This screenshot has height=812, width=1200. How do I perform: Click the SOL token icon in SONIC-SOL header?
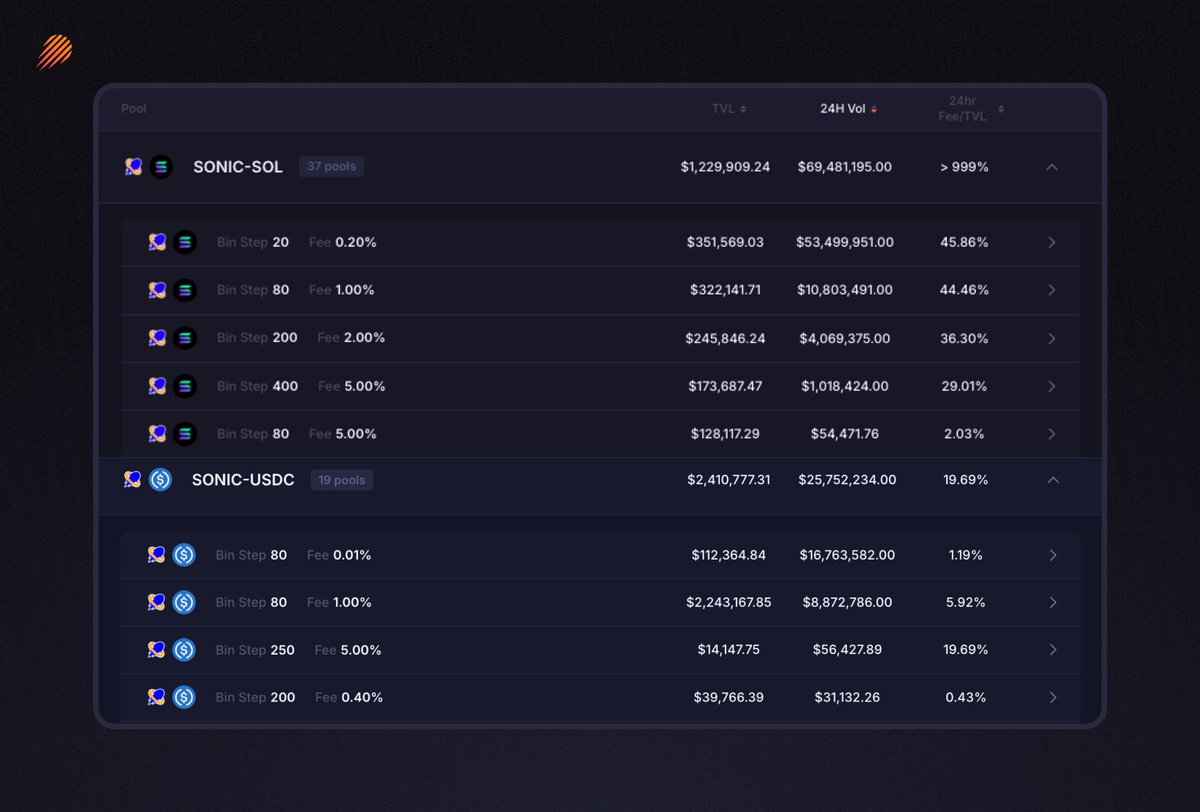pyautogui.click(x=161, y=167)
